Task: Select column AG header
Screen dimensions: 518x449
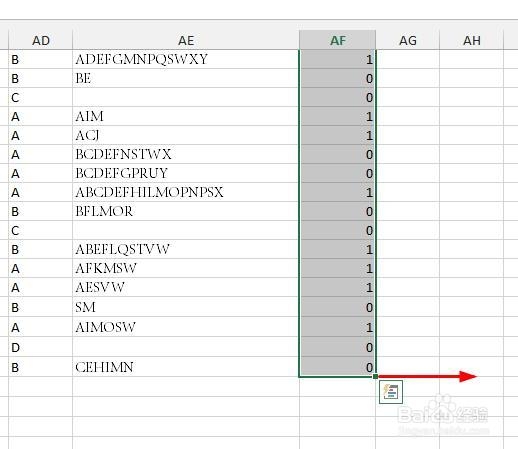Action: point(407,40)
